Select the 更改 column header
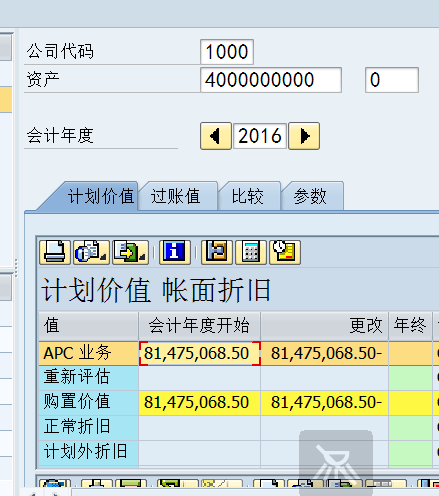Image resolution: width=439 pixels, height=496 pixels. tap(324, 326)
